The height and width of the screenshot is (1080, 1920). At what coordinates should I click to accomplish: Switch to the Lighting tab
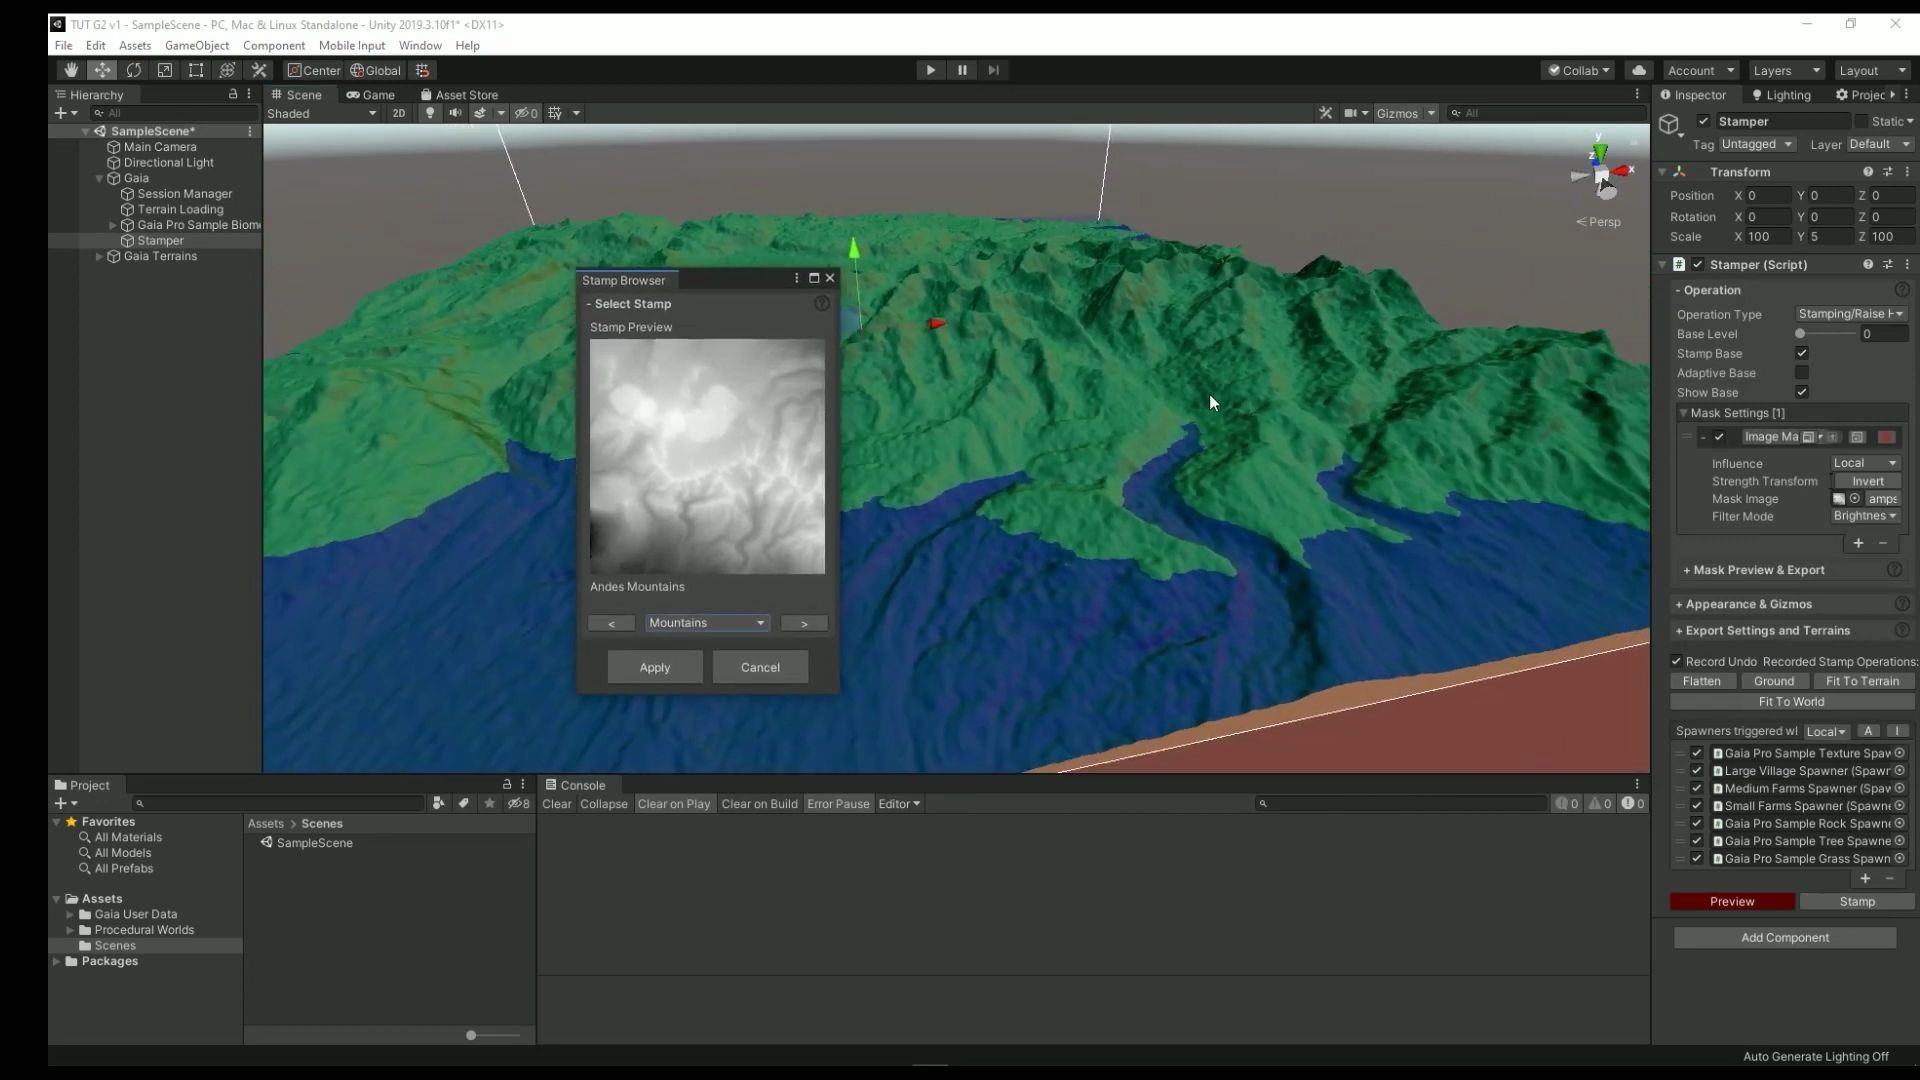pos(1781,95)
